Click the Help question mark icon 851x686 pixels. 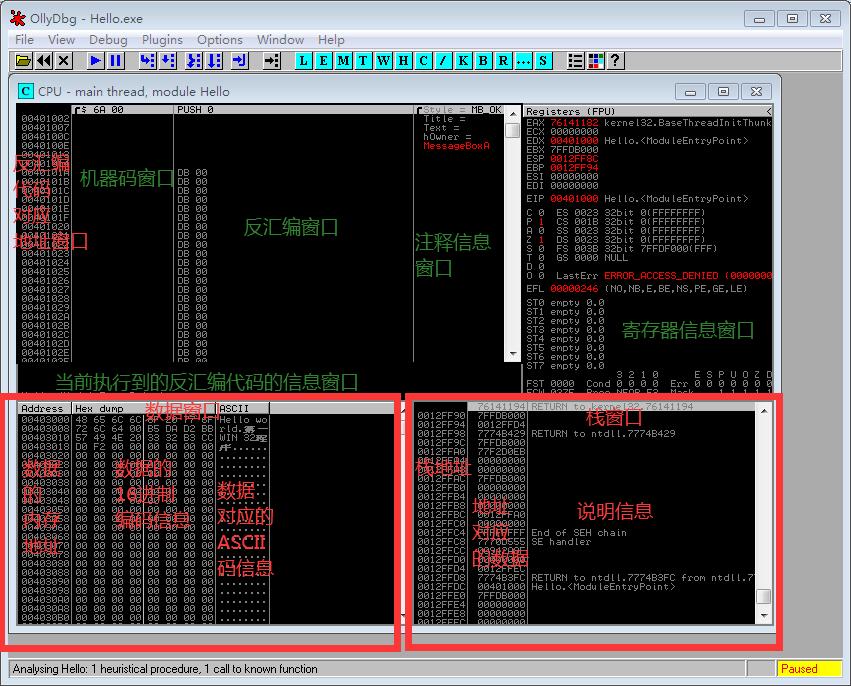(x=615, y=60)
